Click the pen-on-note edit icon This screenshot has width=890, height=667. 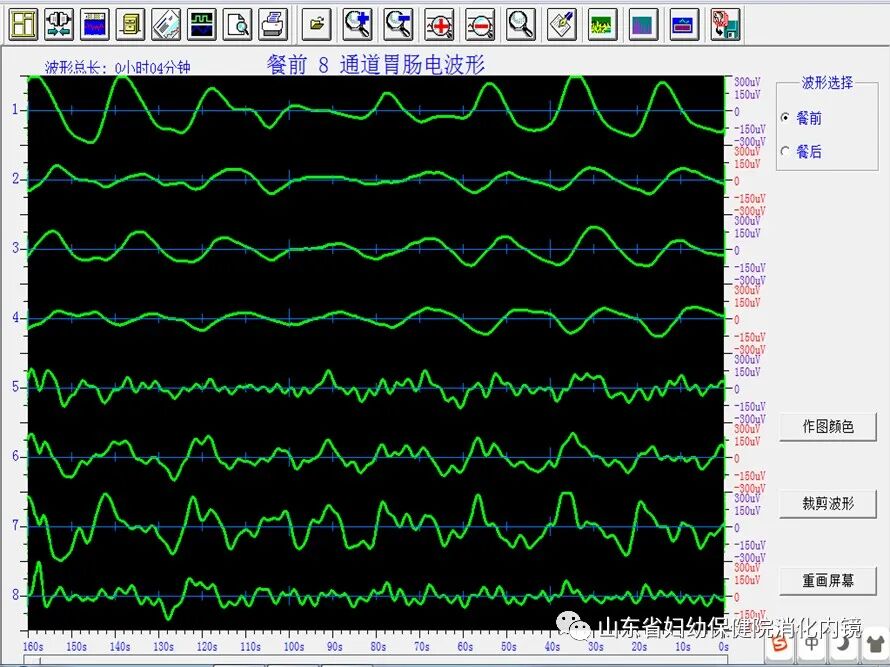pos(562,24)
